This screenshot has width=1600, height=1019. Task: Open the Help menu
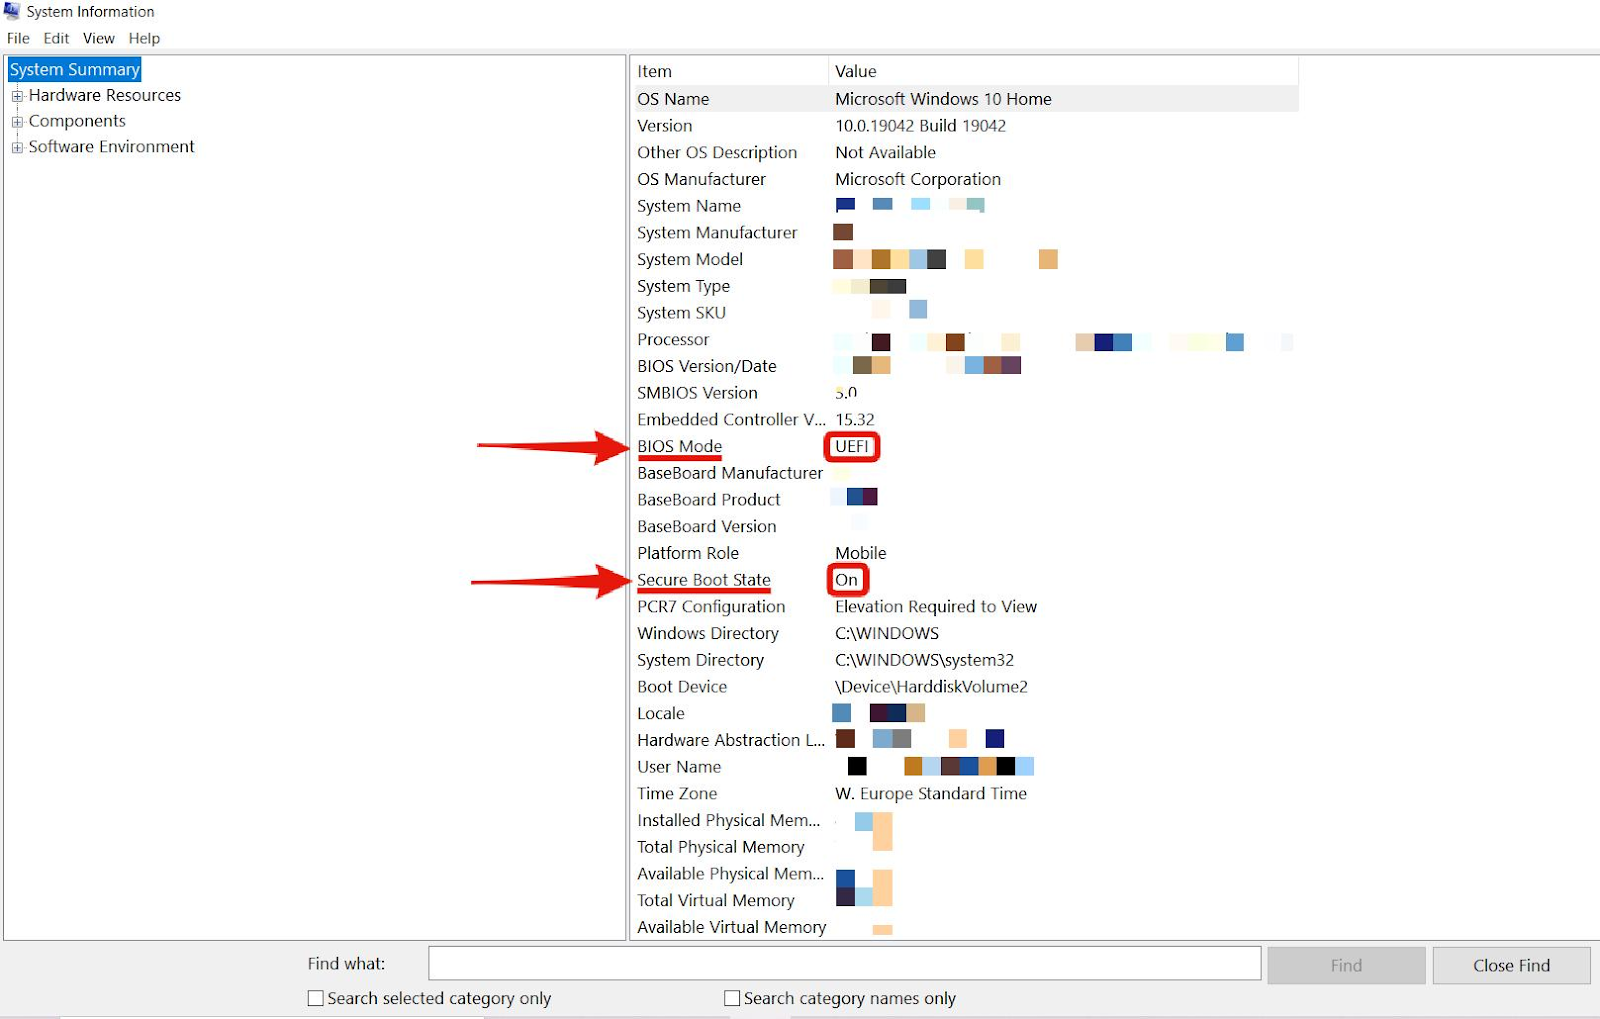pos(144,38)
